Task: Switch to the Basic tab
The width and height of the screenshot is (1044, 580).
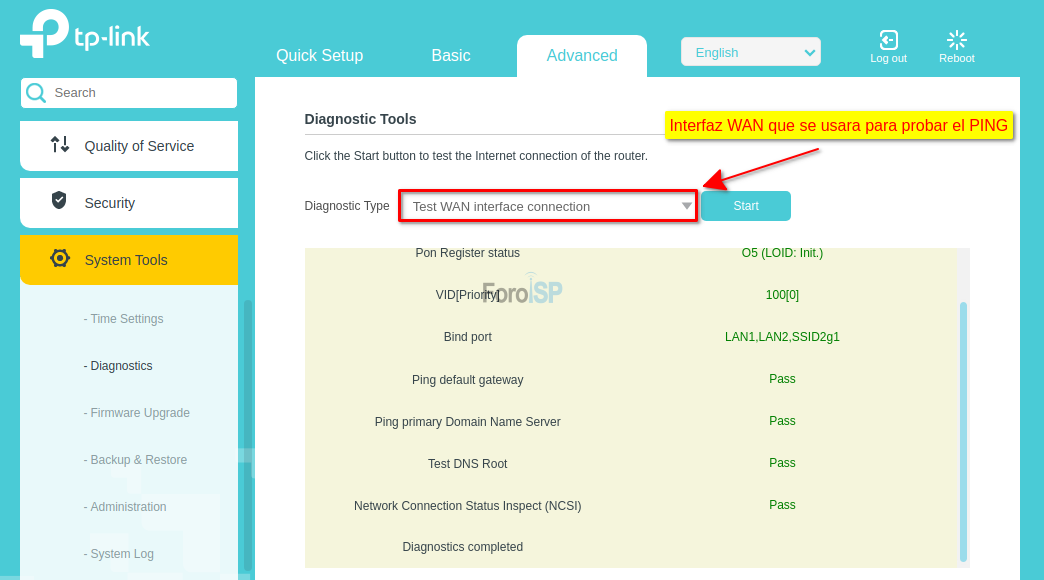Action: 450,56
